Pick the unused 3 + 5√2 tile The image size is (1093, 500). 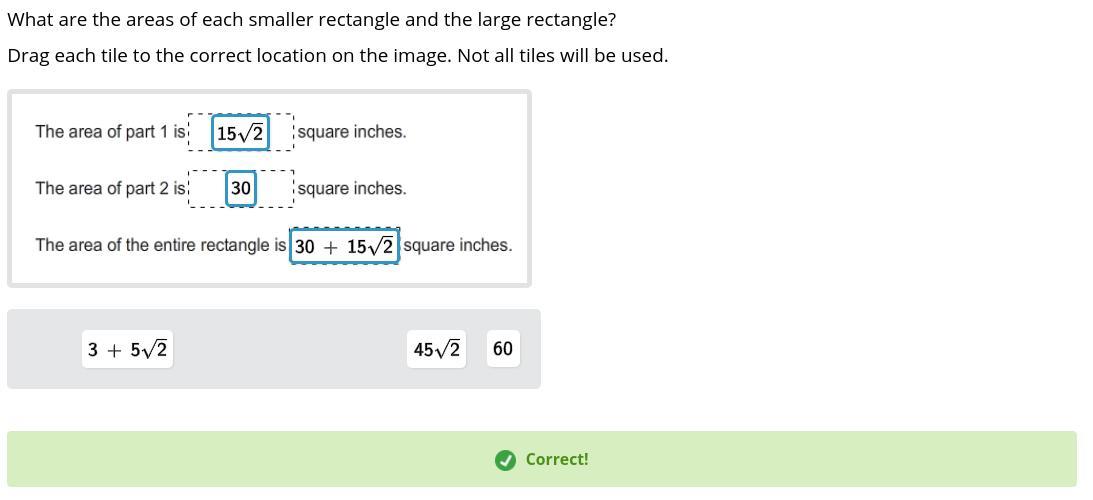(x=127, y=349)
